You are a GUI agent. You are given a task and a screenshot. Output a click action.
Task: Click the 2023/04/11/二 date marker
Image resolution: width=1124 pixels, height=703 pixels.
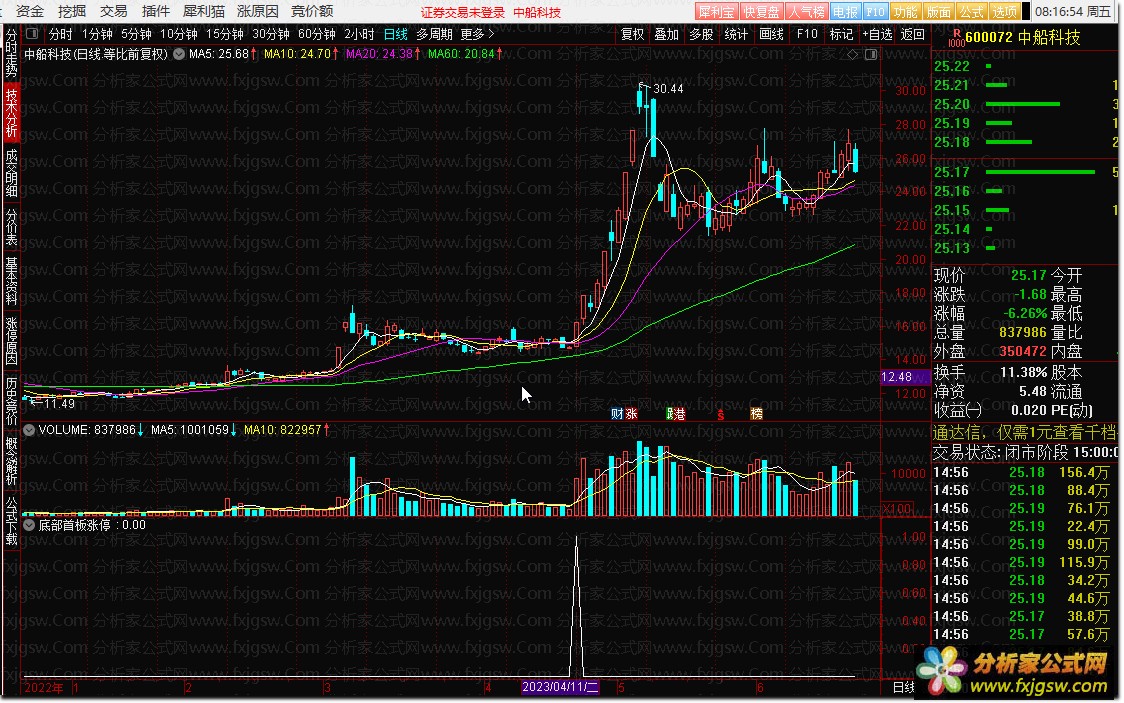pos(560,687)
